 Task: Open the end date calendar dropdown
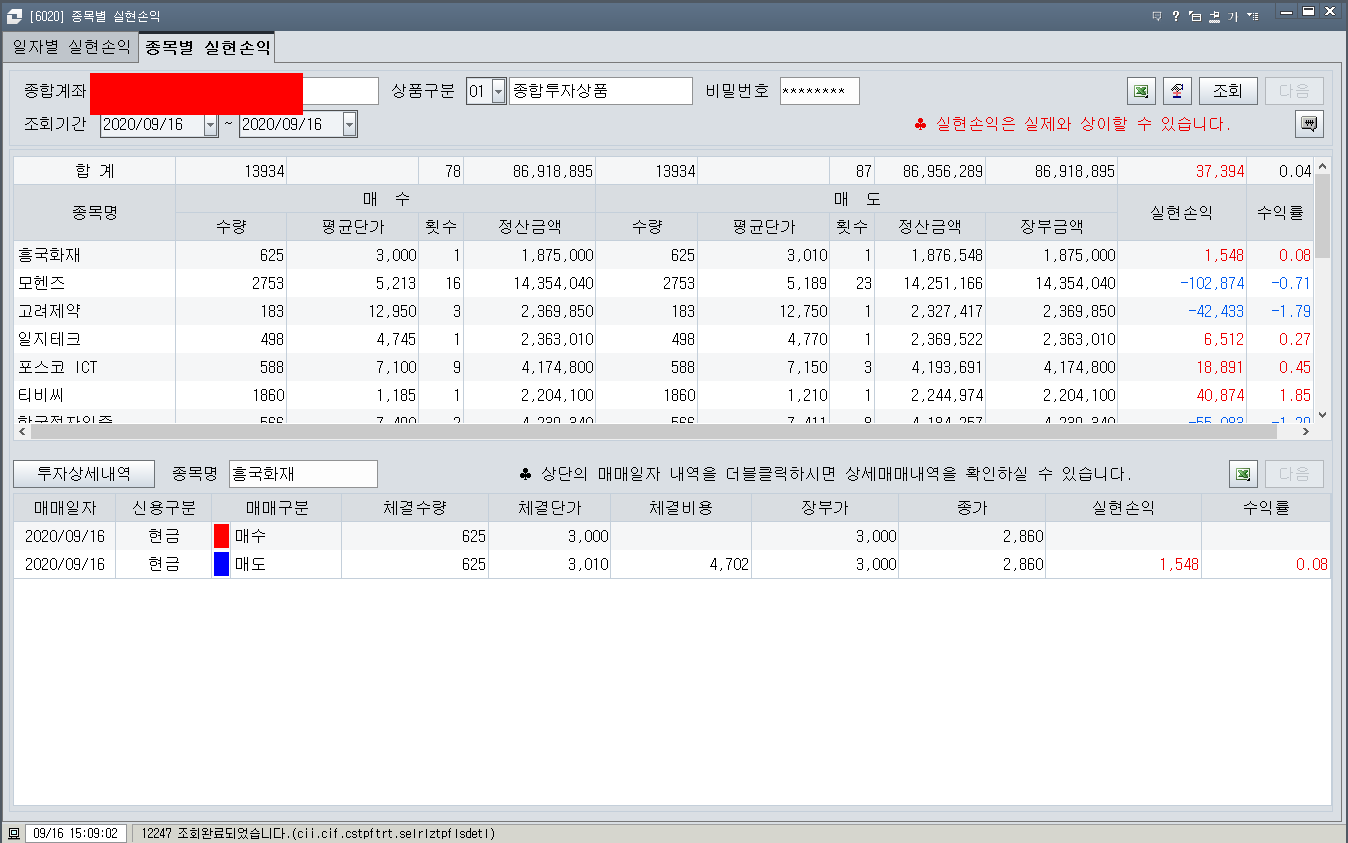point(349,125)
